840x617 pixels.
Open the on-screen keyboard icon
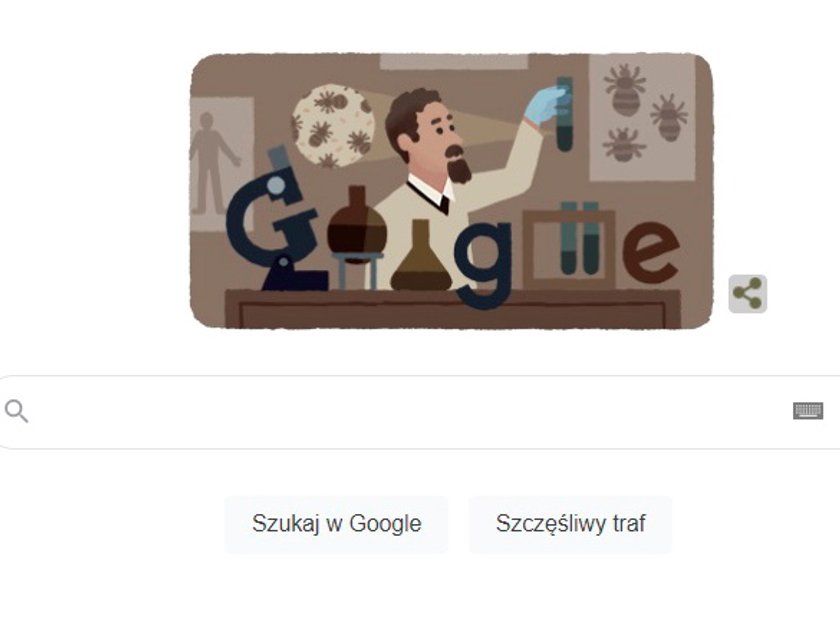pos(808,411)
